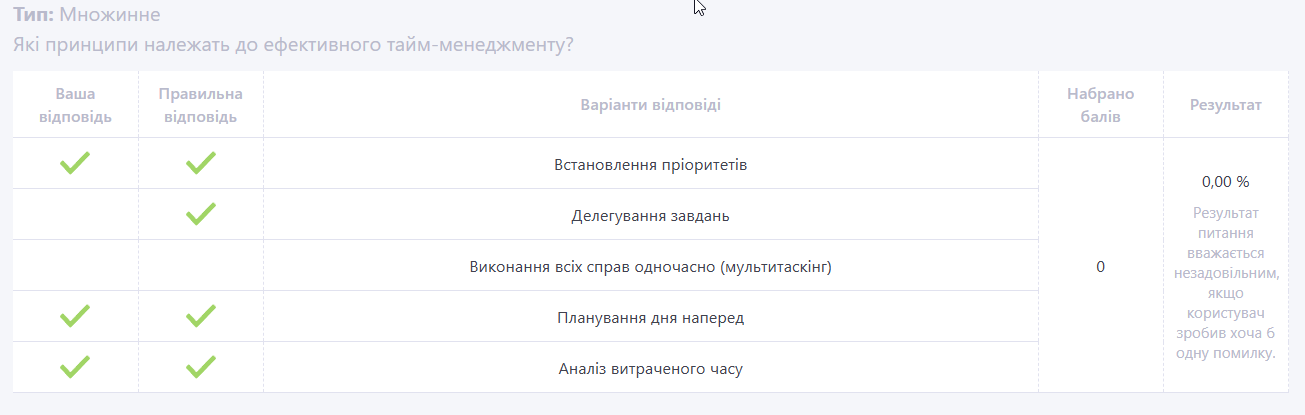Click the Варіанти відповіді column header
Viewport: 1305px width, 415px height.
click(650, 105)
